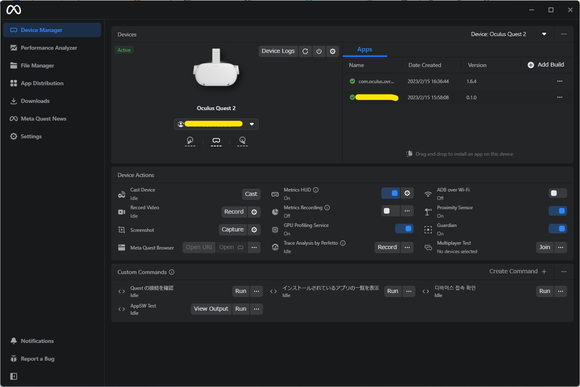Go to File Manager
Viewport: 580px width, 387px height.
(37, 65)
